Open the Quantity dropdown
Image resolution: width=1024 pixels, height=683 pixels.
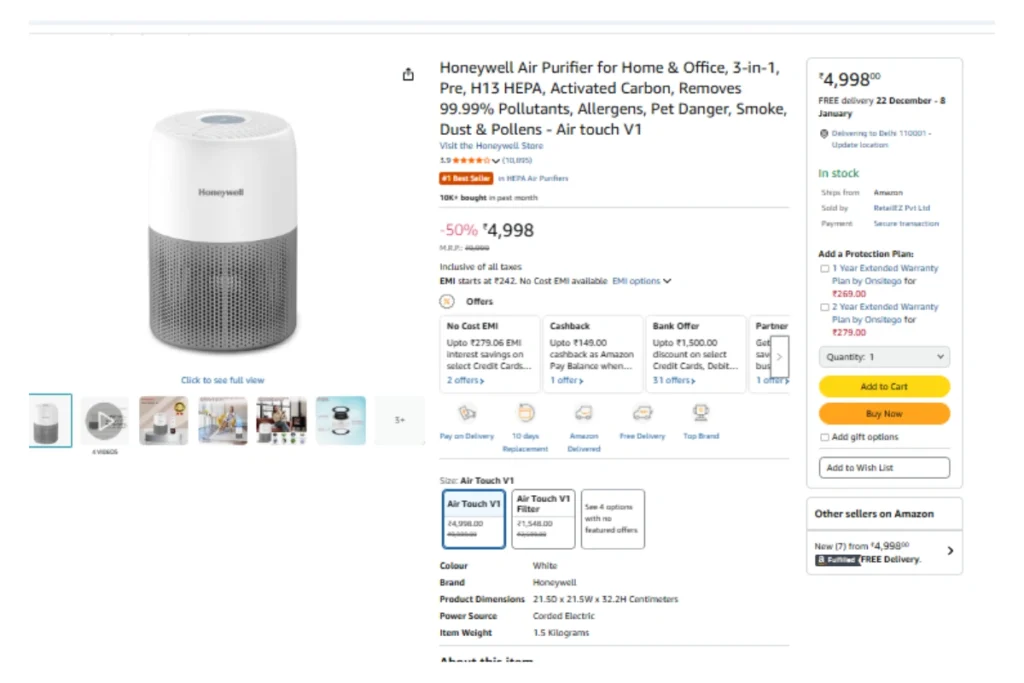pos(884,357)
